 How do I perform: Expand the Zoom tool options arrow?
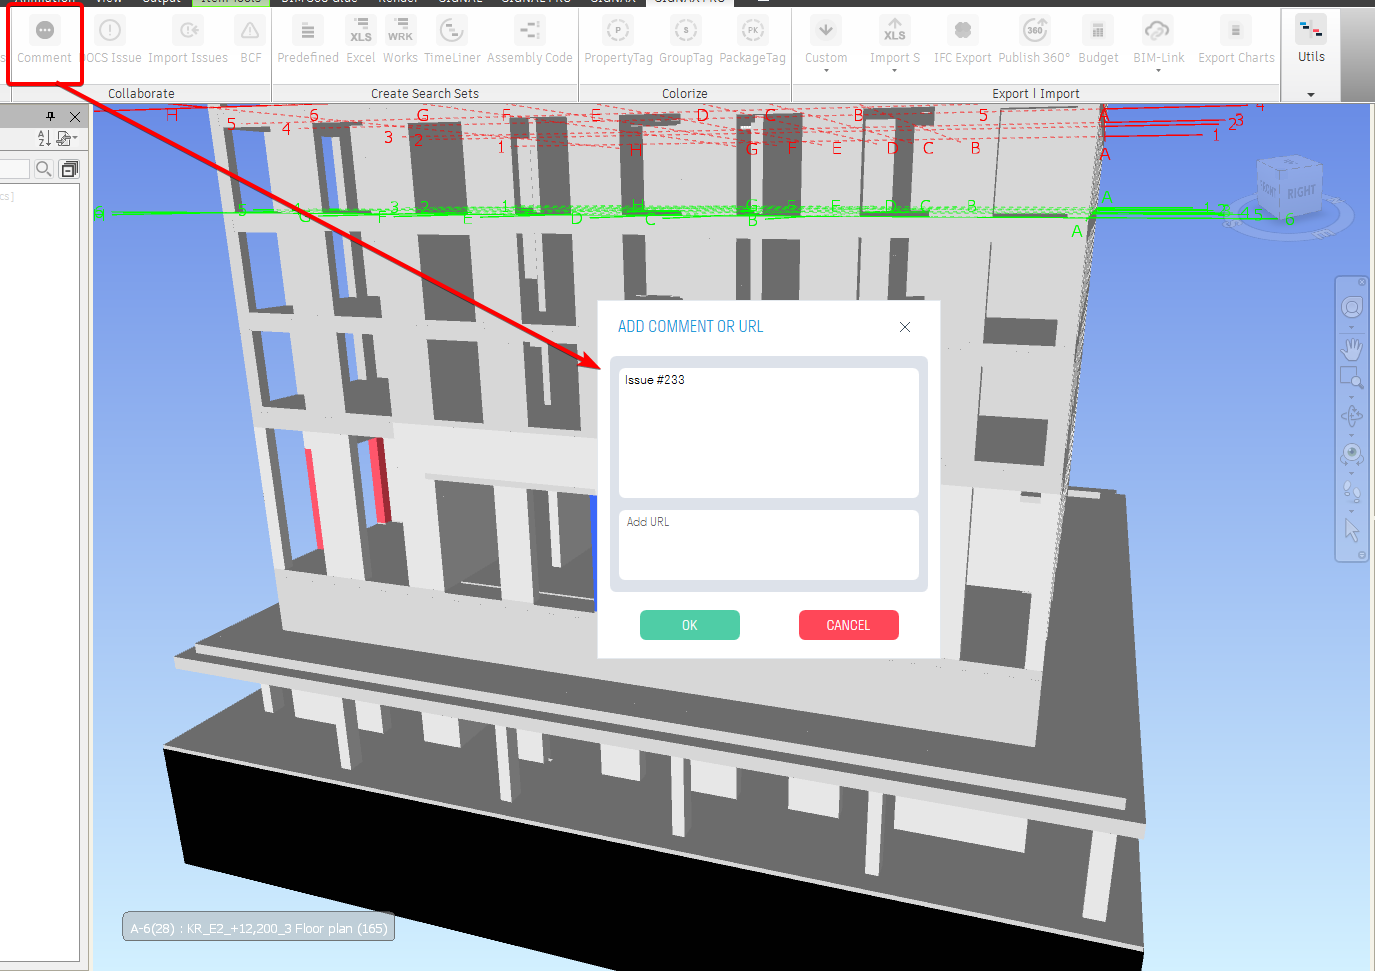(1352, 397)
